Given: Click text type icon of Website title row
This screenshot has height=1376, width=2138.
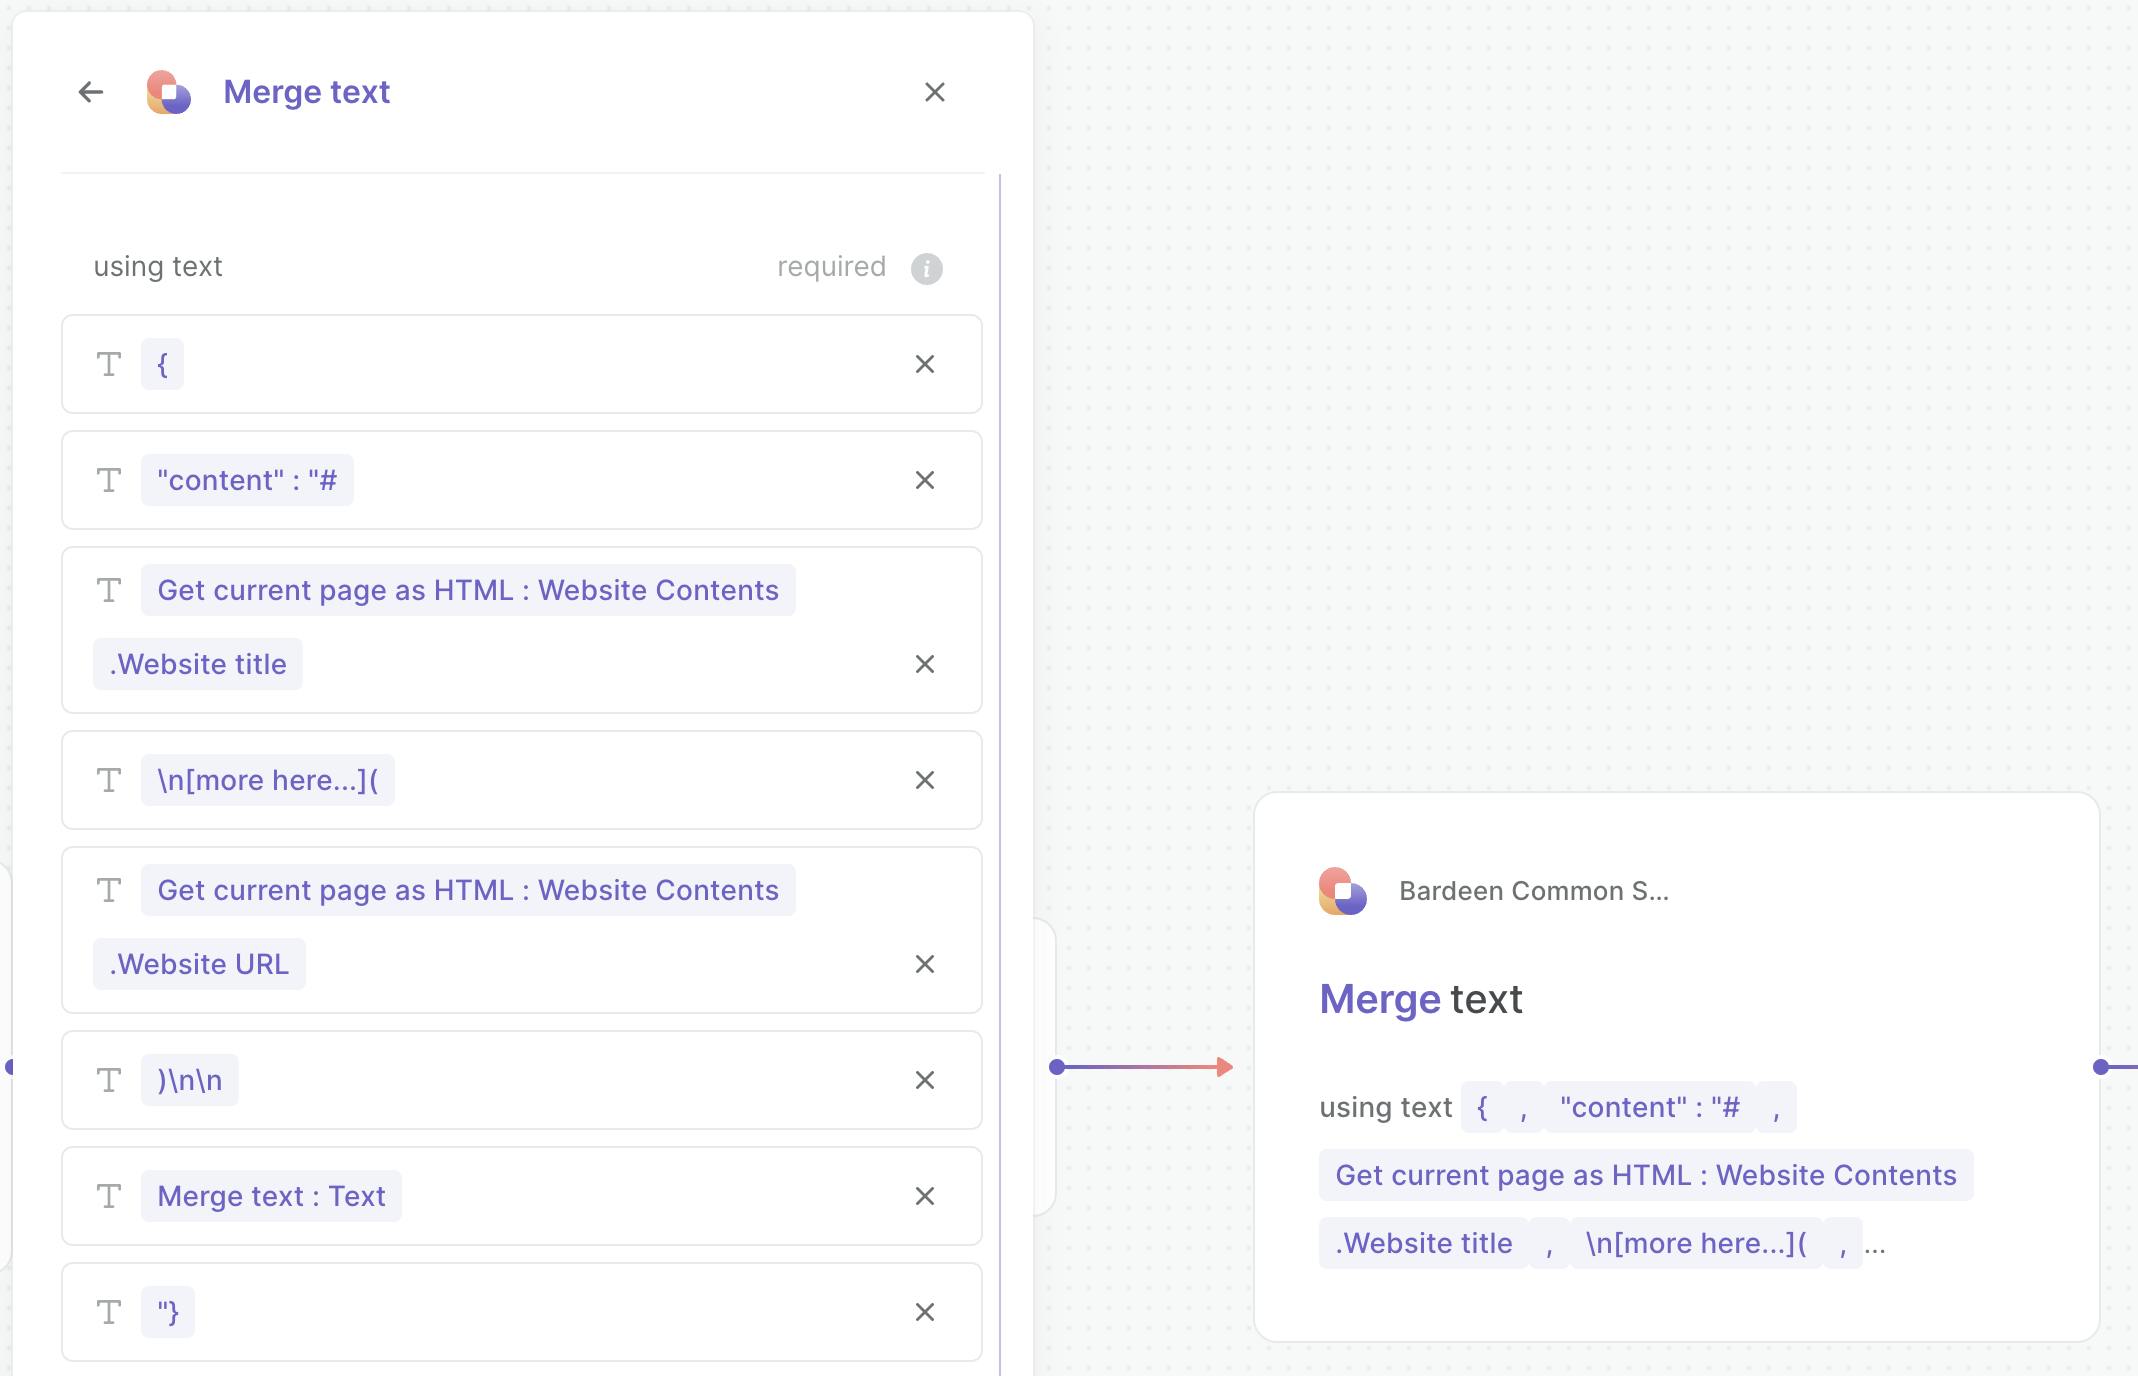Looking at the screenshot, I should (109, 590).
